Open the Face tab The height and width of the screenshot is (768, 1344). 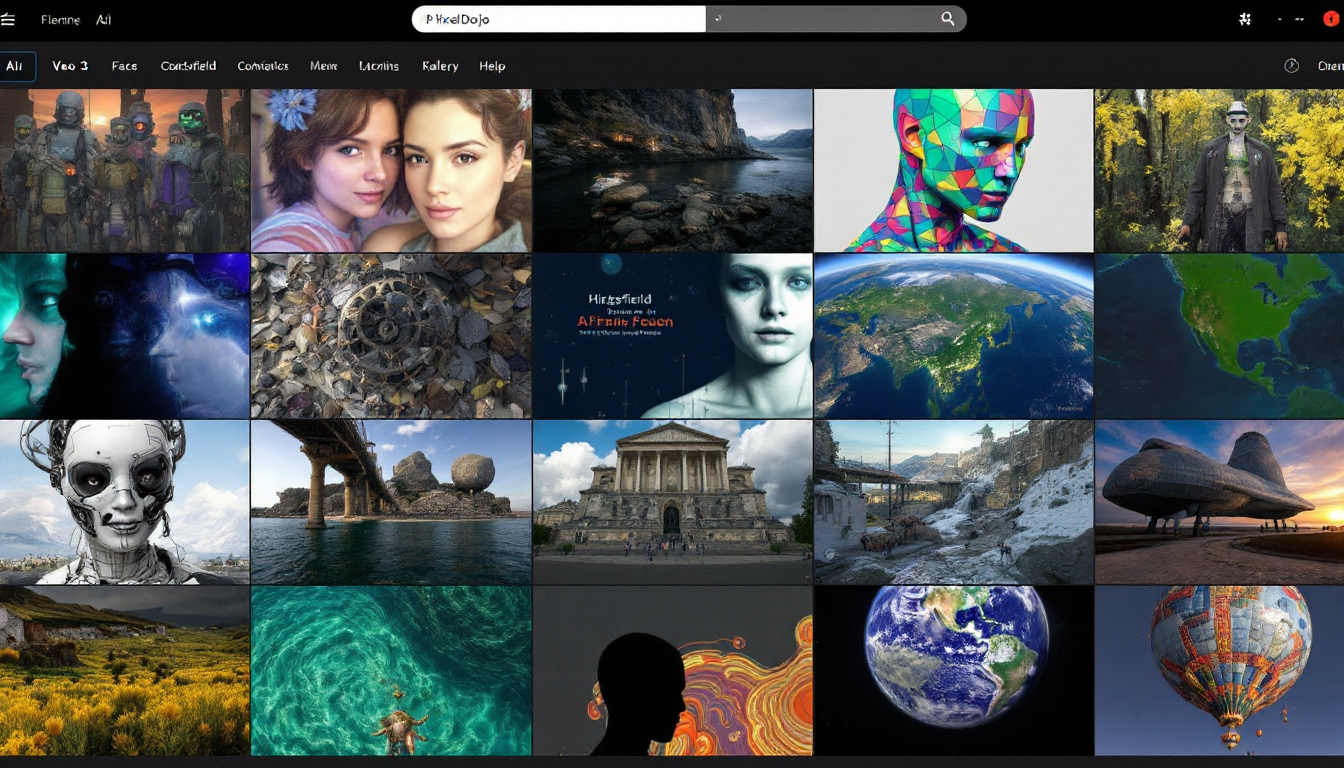click(125, 66)
